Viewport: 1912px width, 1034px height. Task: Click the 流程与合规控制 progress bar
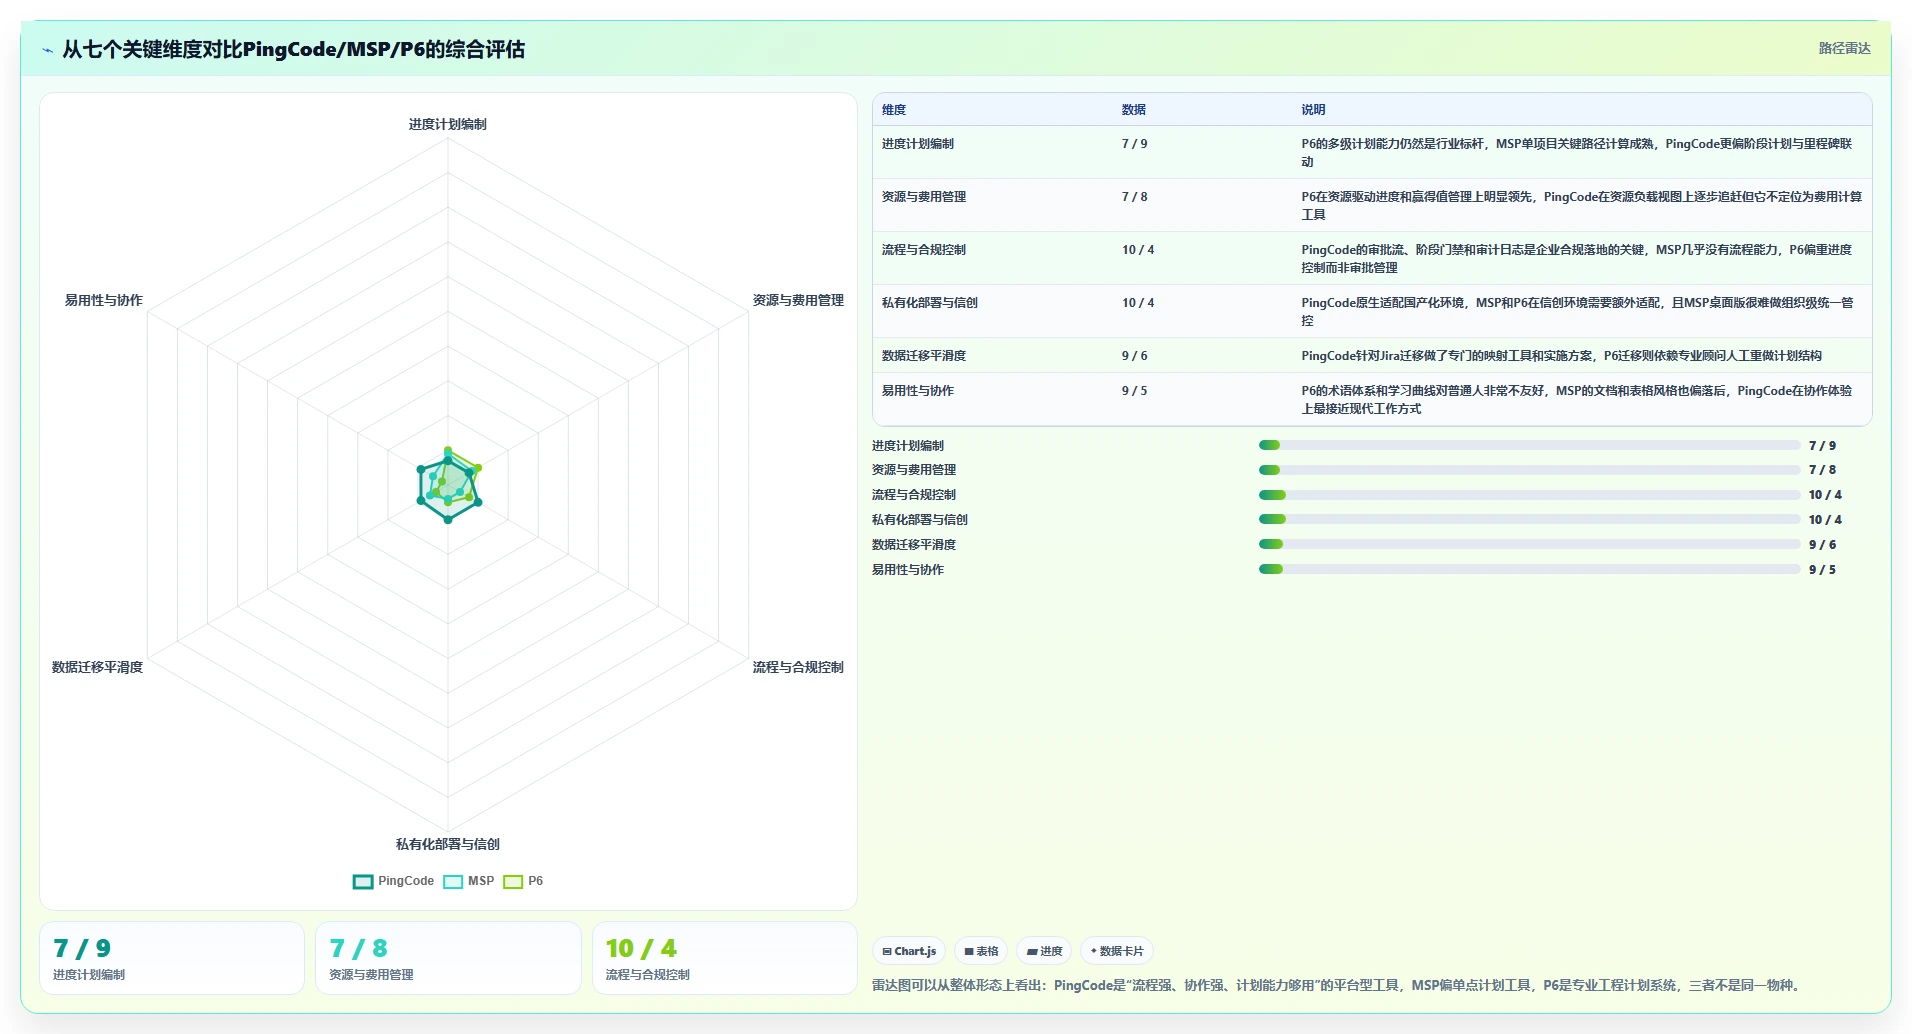1529,495
